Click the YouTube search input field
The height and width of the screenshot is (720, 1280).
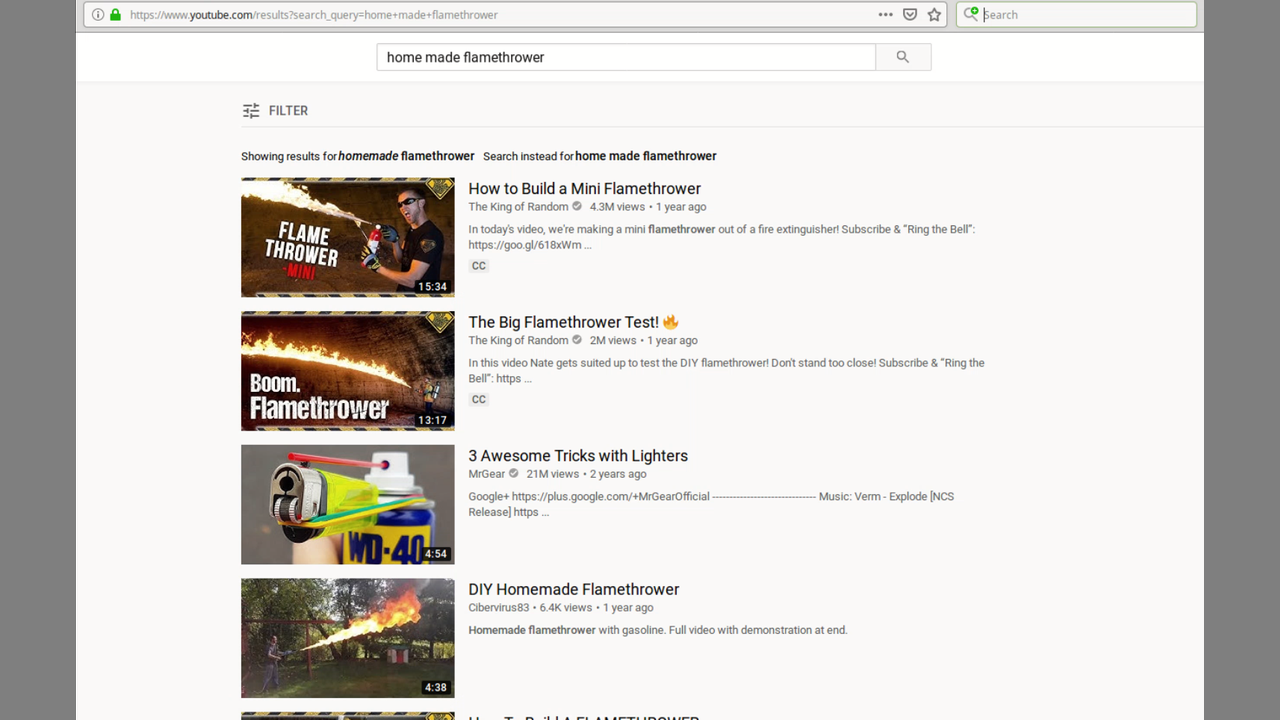[x=625, y=57]
